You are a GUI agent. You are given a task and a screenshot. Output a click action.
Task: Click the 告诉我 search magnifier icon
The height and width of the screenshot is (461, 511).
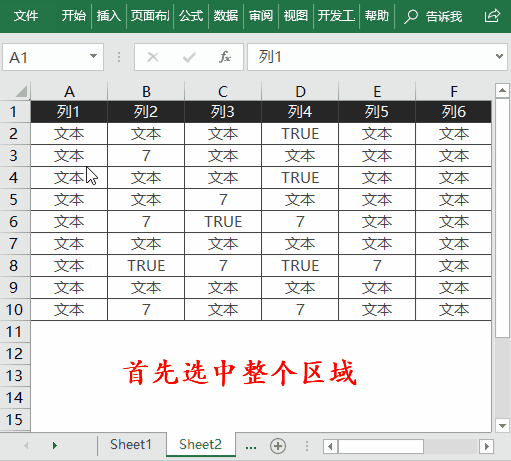click(411, 16)
